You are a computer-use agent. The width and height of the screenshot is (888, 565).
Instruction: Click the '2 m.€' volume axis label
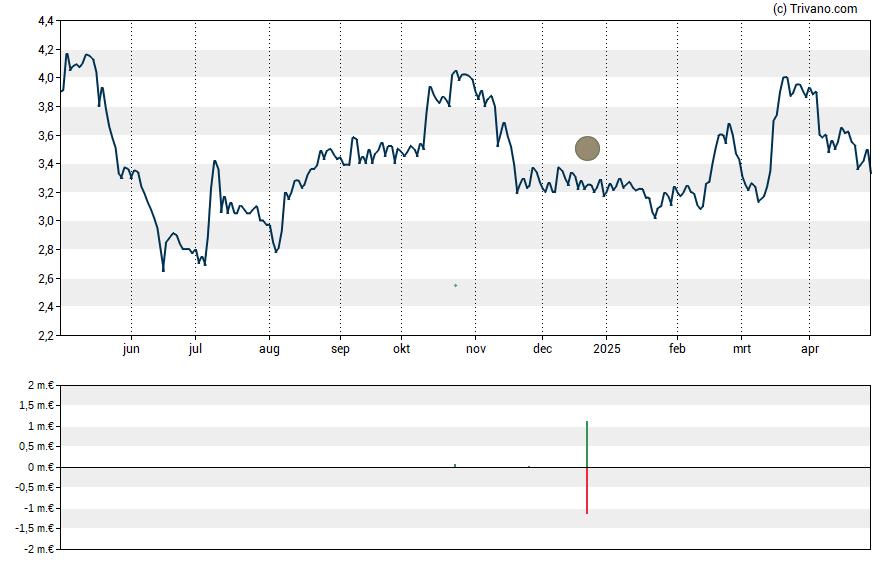(x=41, y=386)
